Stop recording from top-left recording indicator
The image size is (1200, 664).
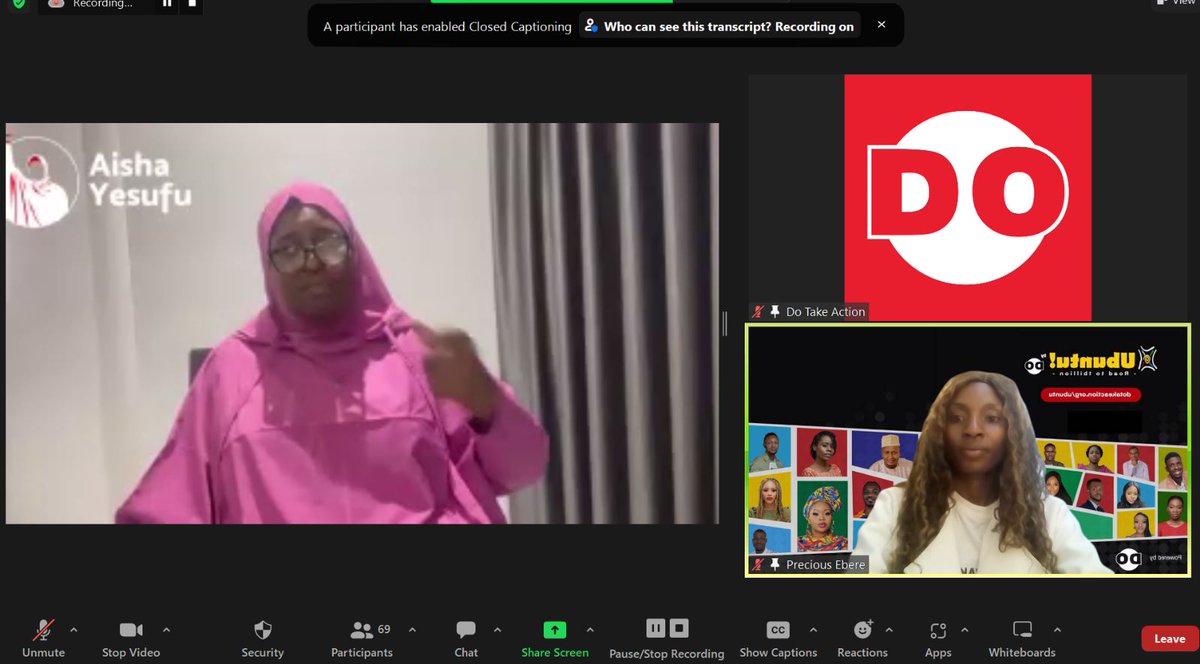coord(191,4)
